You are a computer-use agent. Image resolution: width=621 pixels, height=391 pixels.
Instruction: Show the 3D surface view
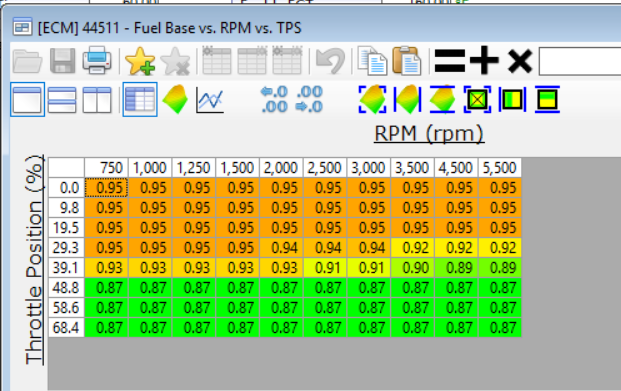click(175, 99)
